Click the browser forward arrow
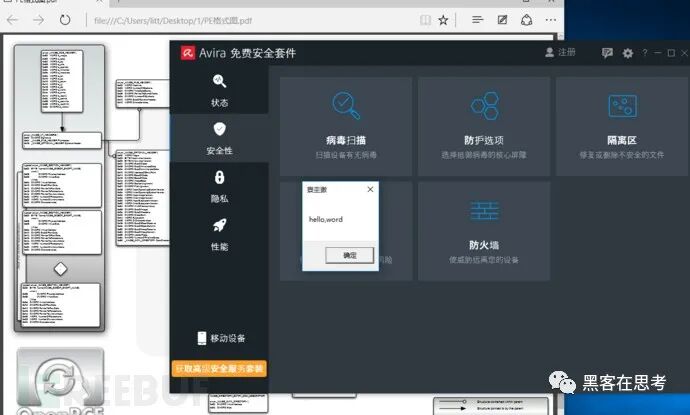The height and width of the screenshot is (415, 690). tap(39, 20)
